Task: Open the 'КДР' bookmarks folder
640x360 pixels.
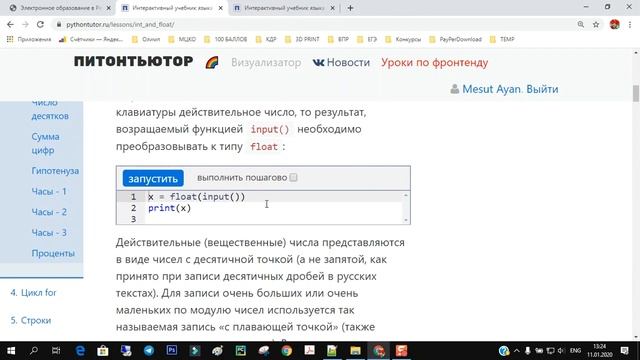Action: (x=266, y=39)
